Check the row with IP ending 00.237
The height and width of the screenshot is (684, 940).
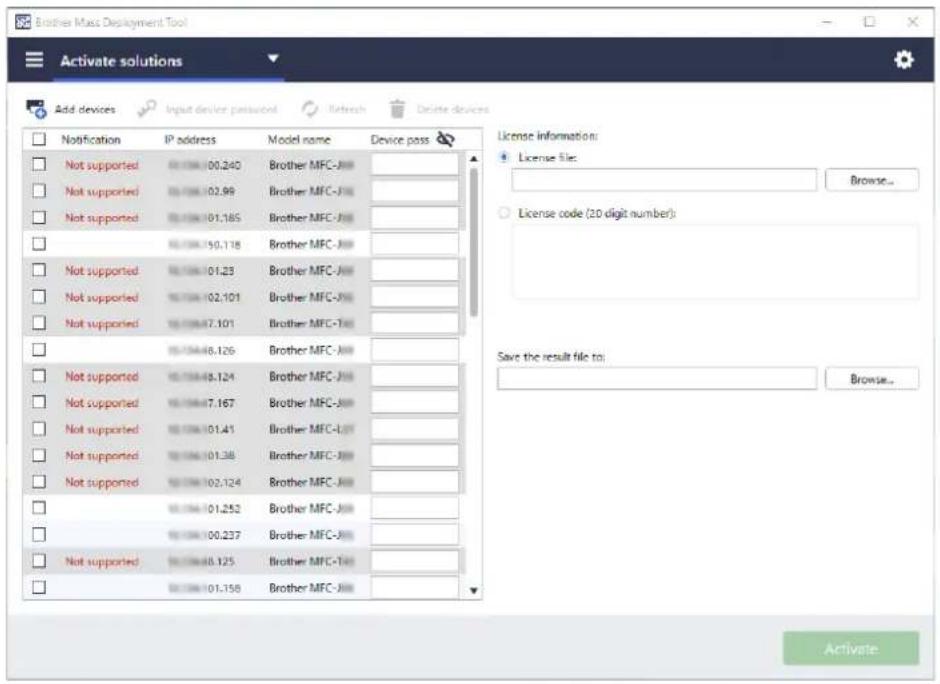point(39,534)
